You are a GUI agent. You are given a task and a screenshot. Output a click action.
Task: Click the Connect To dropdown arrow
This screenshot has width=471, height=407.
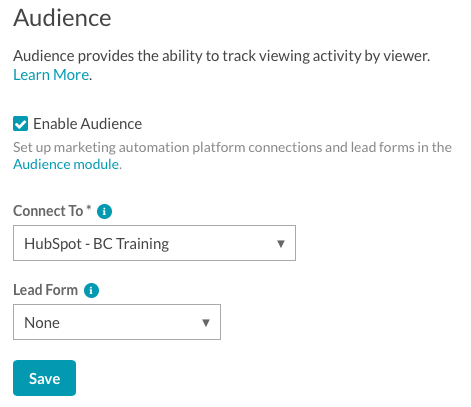click(x=281, y=244)
